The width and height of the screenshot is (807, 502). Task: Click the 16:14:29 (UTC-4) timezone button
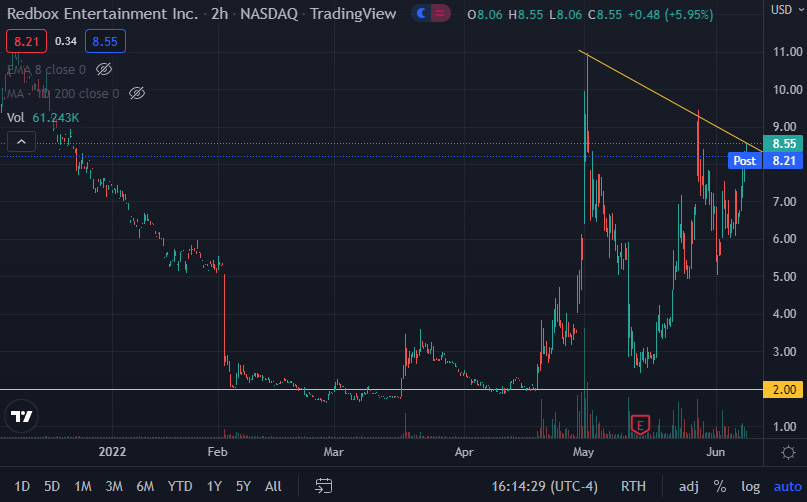(x=545, y=486)
